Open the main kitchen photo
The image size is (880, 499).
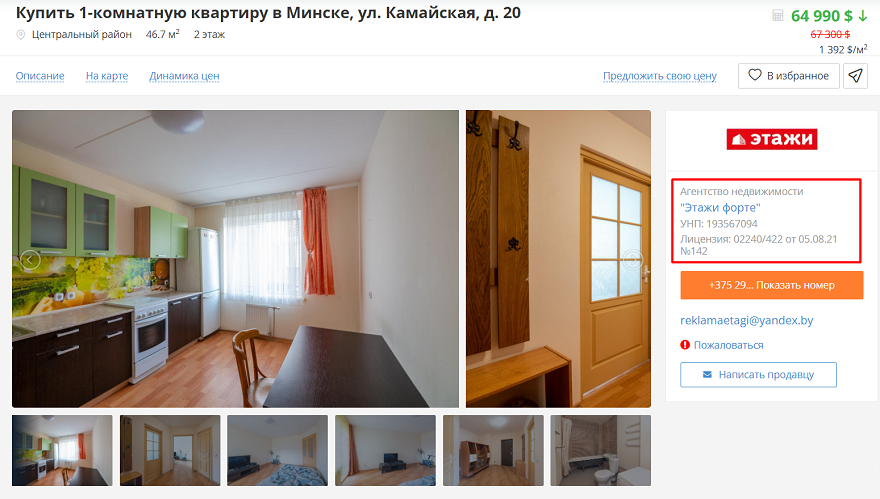pos(235,259)
